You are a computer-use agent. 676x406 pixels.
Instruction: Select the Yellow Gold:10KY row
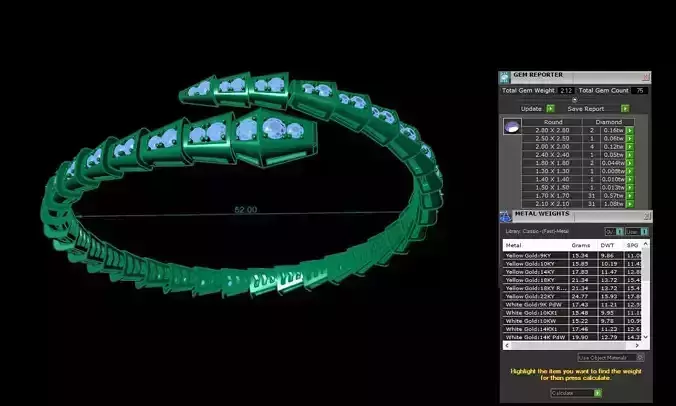click(x=572, y=264)
